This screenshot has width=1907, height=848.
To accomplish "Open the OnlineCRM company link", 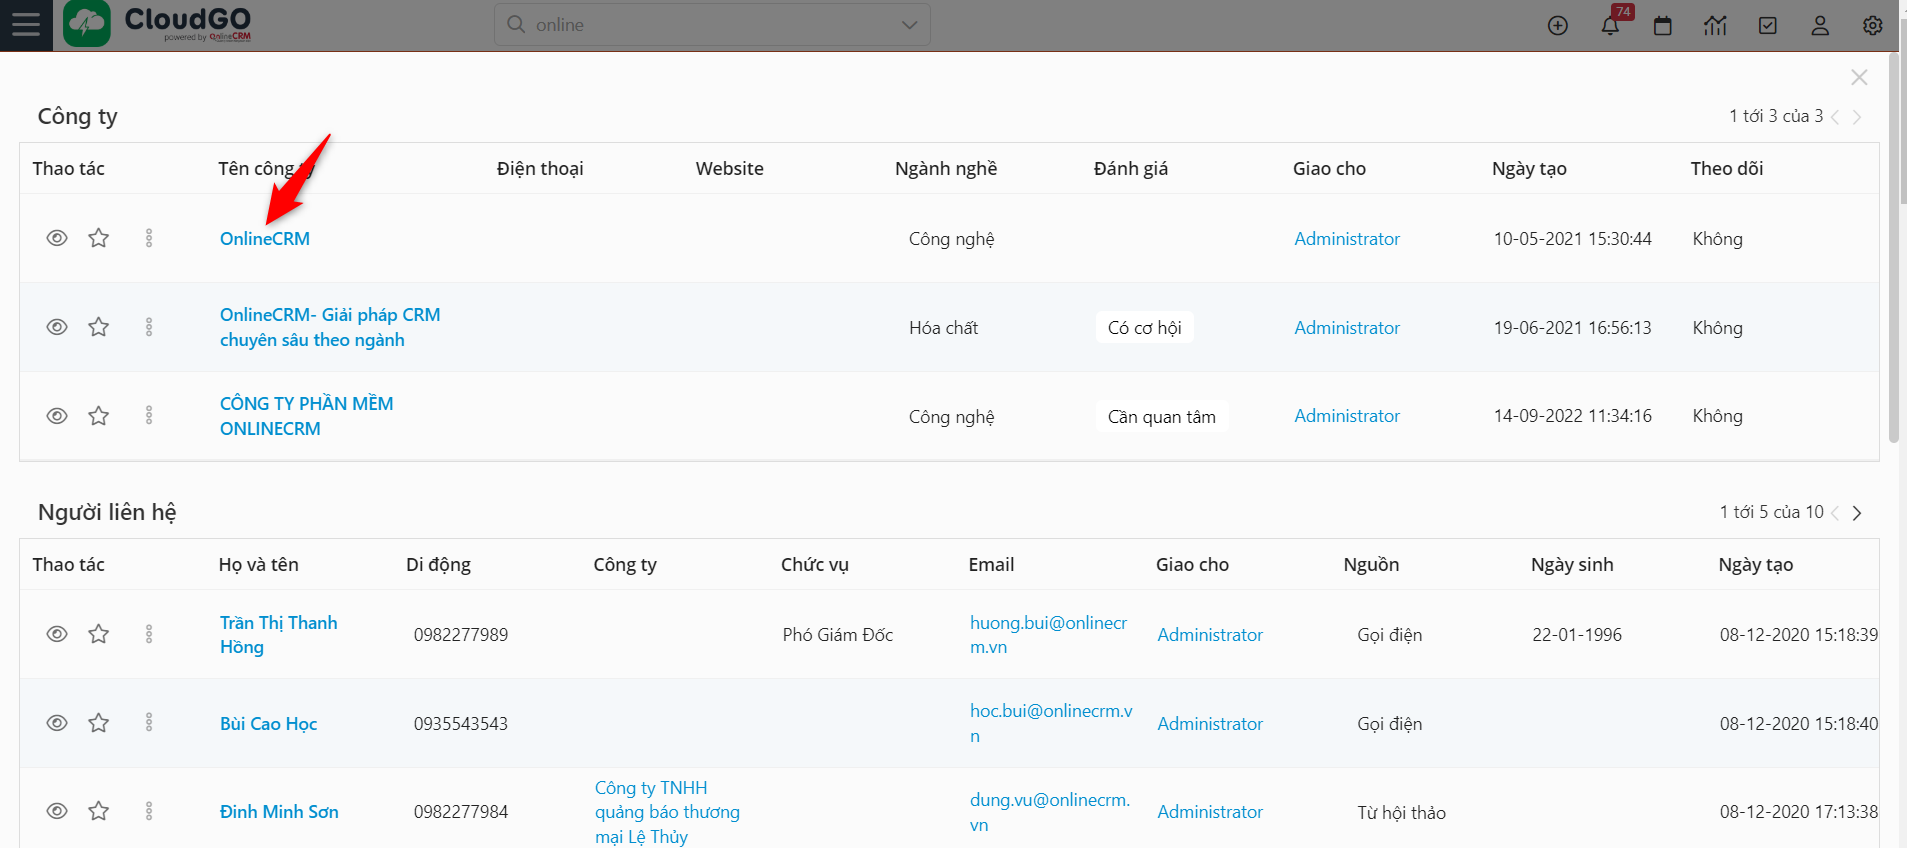I will pos(265,239).
